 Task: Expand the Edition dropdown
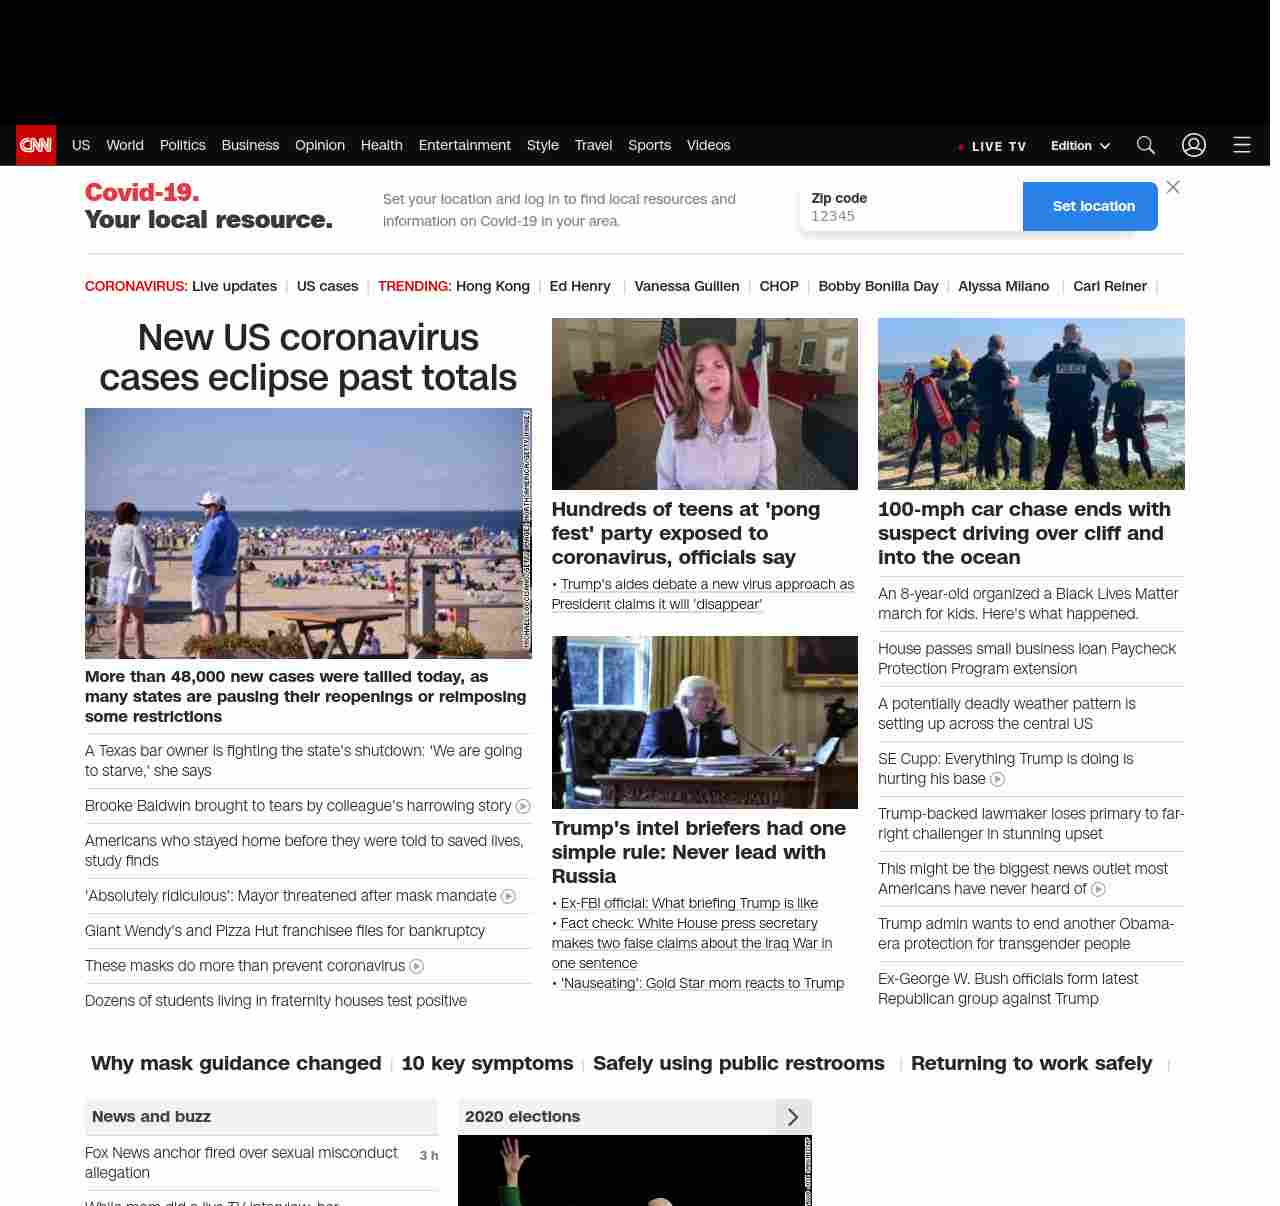tap(1080, 146)
